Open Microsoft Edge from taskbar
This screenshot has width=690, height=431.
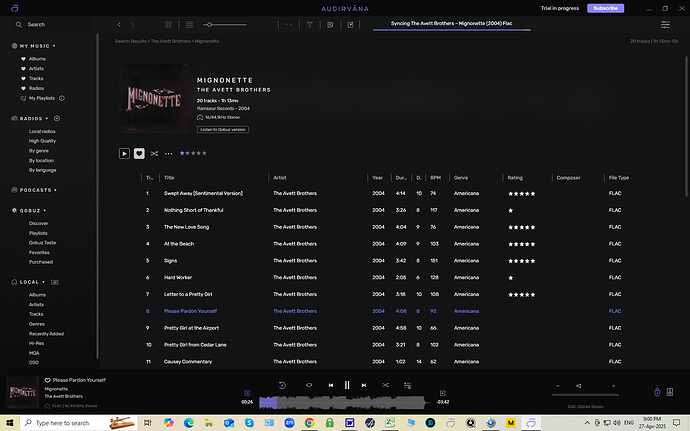pos(189,423)
